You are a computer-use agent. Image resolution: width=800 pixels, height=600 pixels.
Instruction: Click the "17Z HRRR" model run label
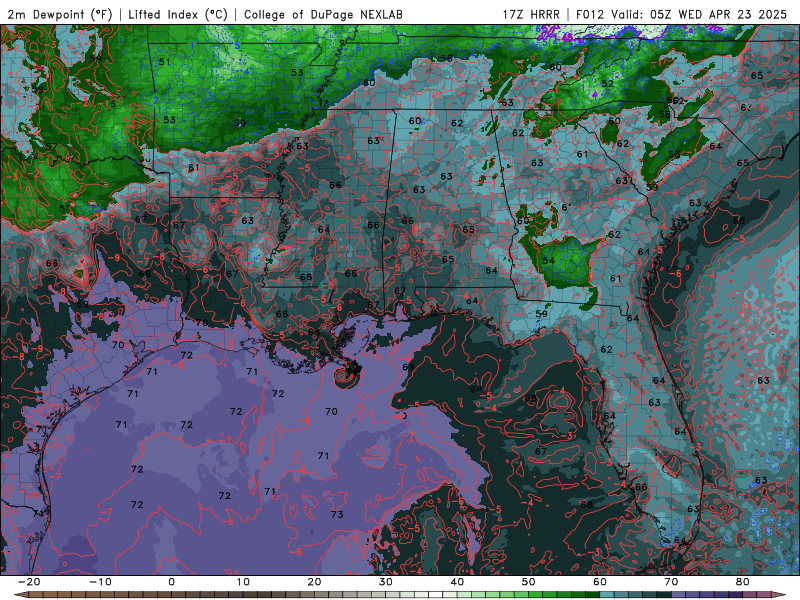pyautogui.click(x=531, y=14)
